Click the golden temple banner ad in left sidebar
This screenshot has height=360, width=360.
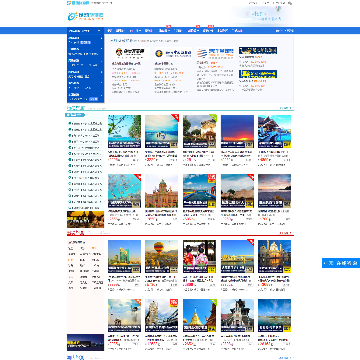tap(85, 219)
